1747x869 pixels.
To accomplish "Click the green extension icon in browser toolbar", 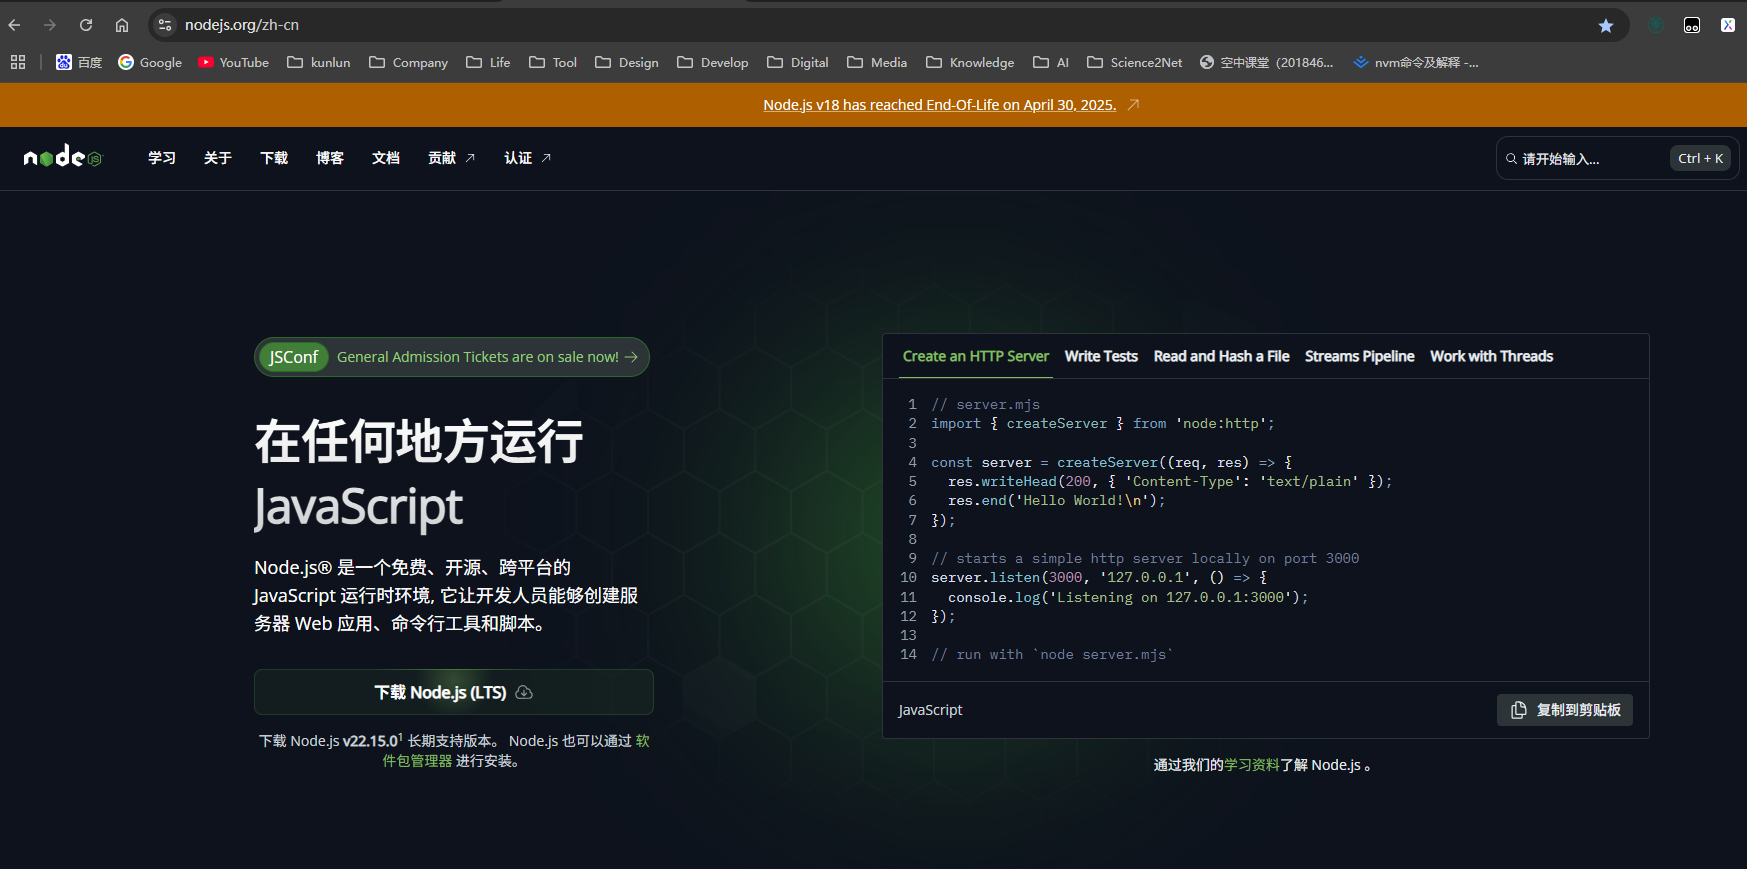I will (1655, 26).
